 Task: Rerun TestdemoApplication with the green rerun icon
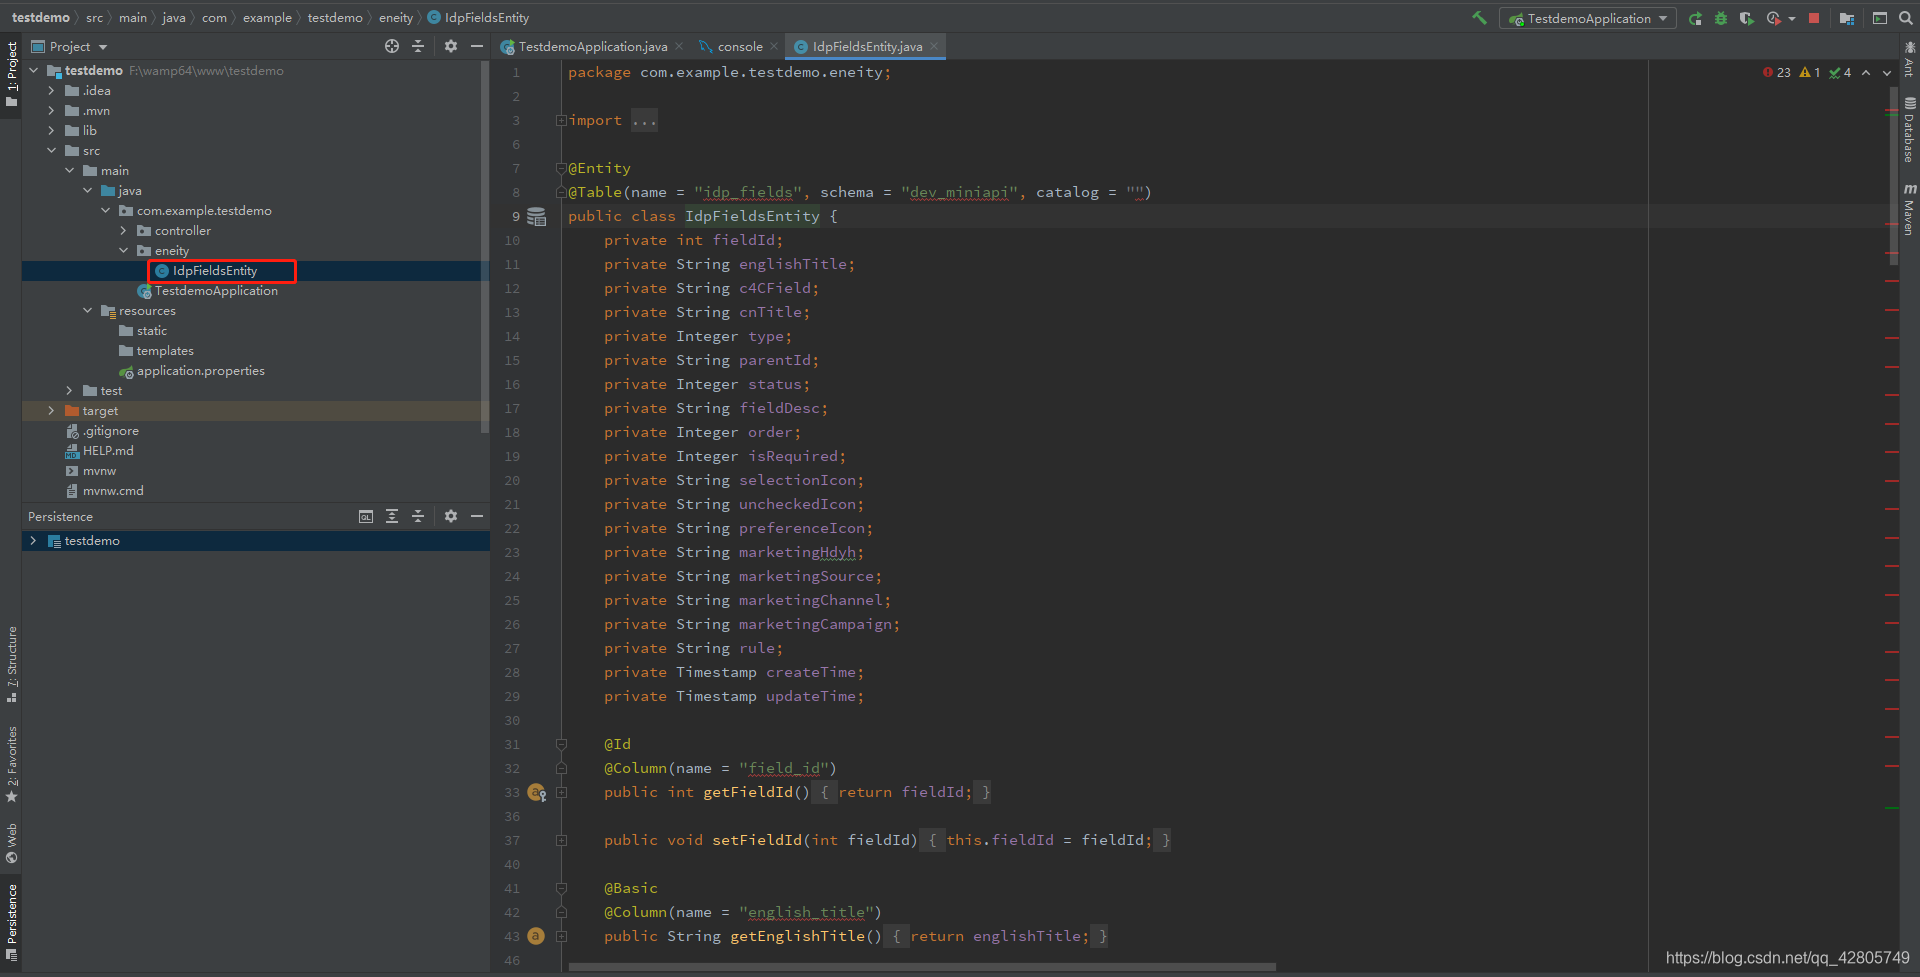(1695, 18)
